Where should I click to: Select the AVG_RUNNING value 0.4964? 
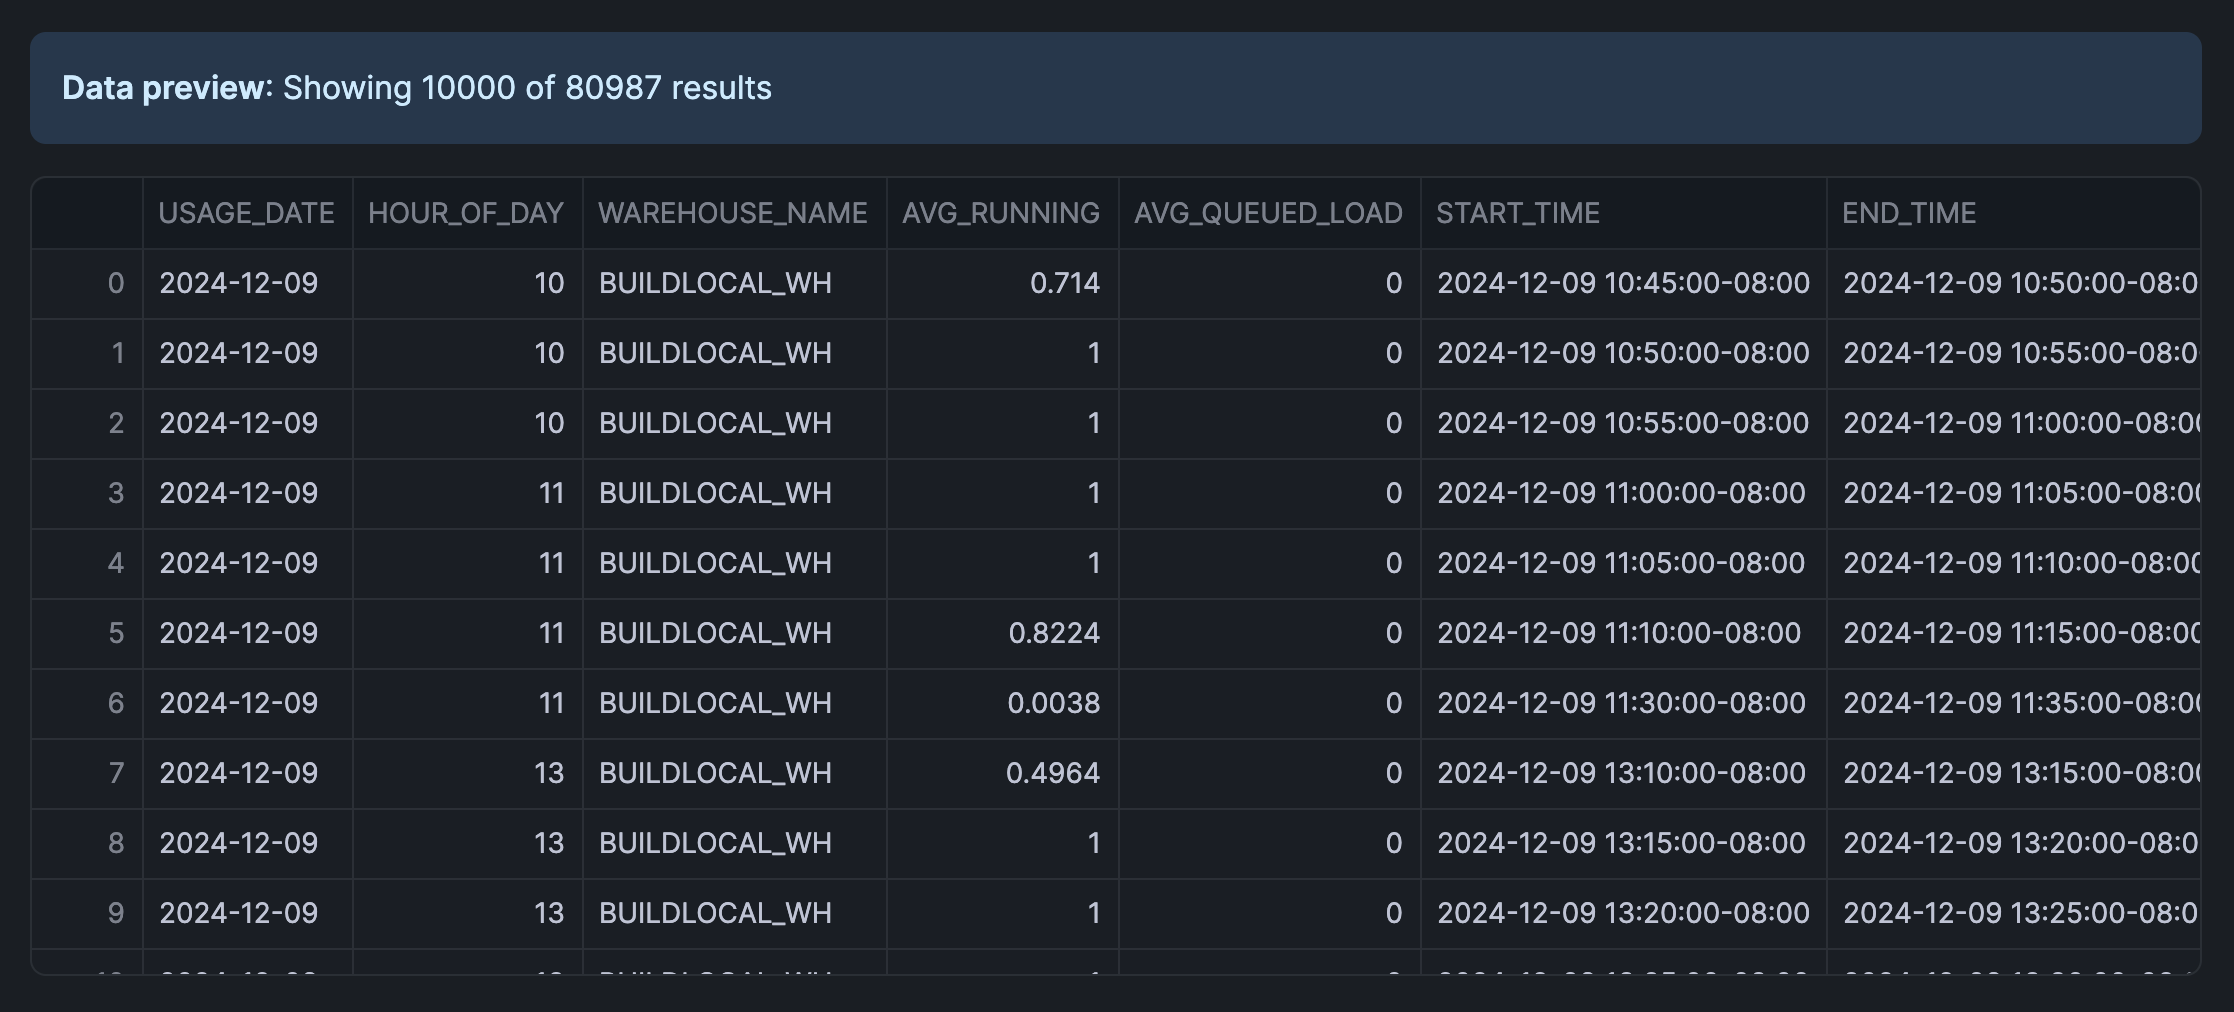(1052, 773)
